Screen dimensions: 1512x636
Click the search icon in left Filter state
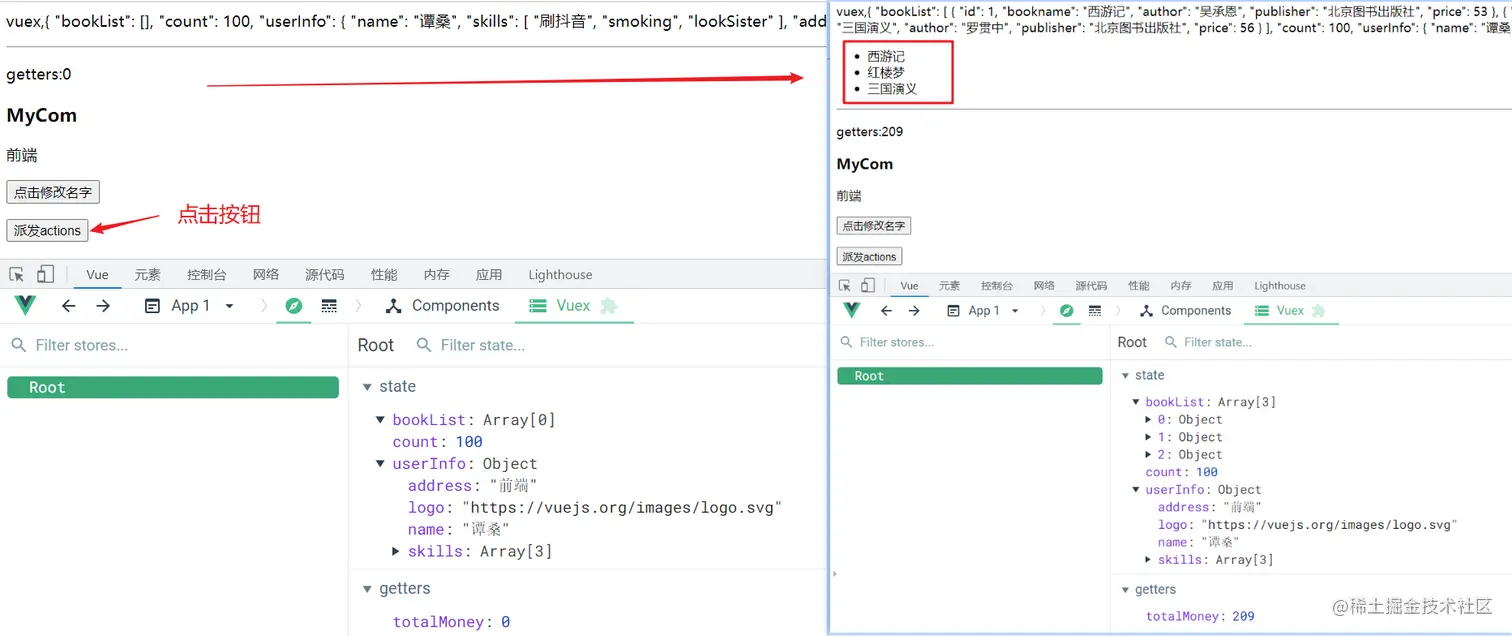(424, 345)
